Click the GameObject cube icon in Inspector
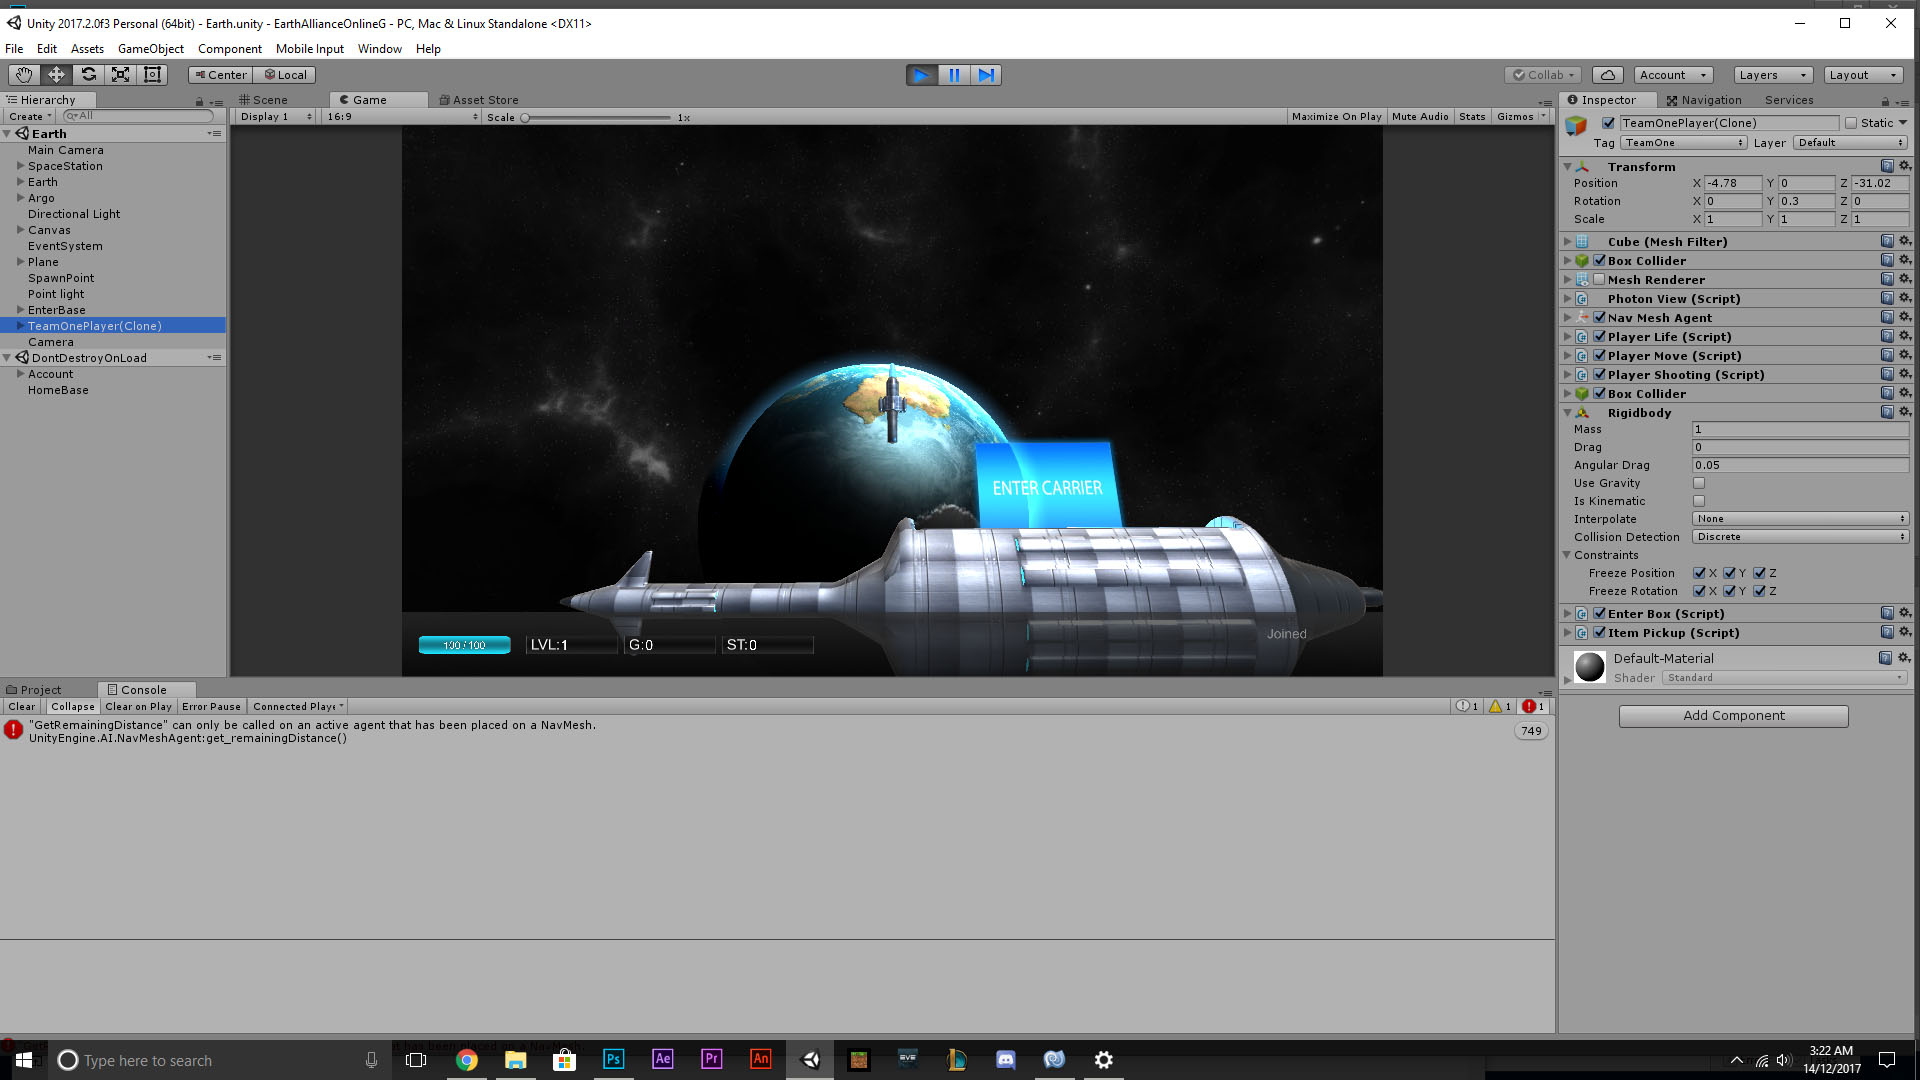Screen dimensions: 1920x1080 point(1577,125)
